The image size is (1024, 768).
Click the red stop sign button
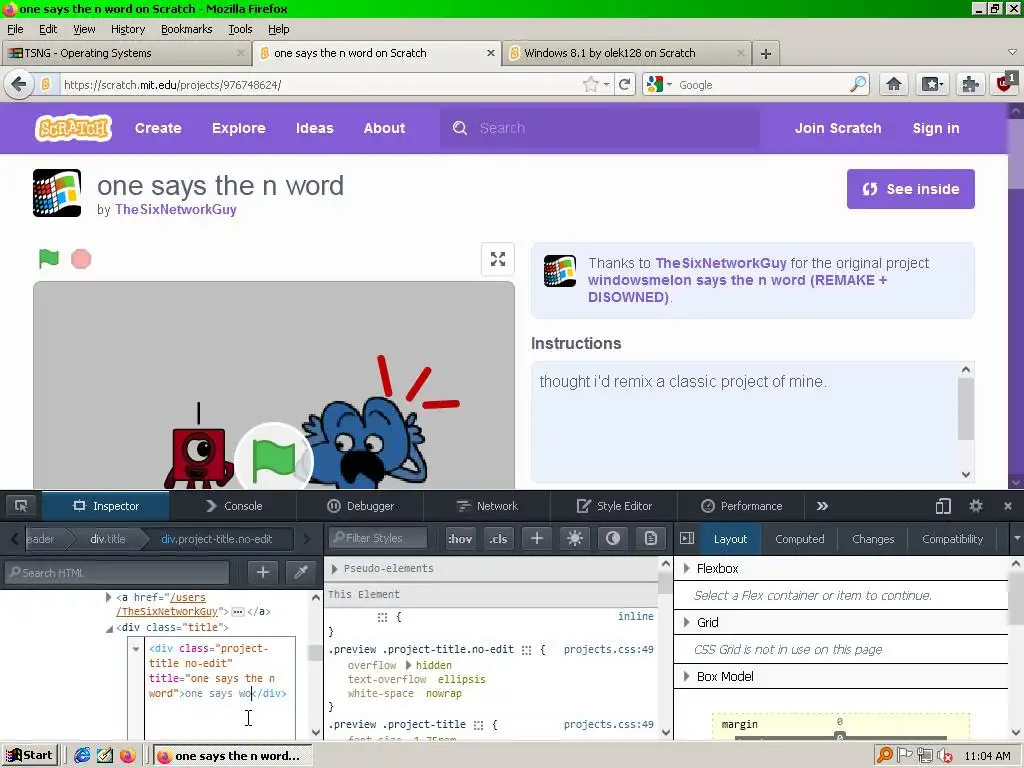coord(81,259)
